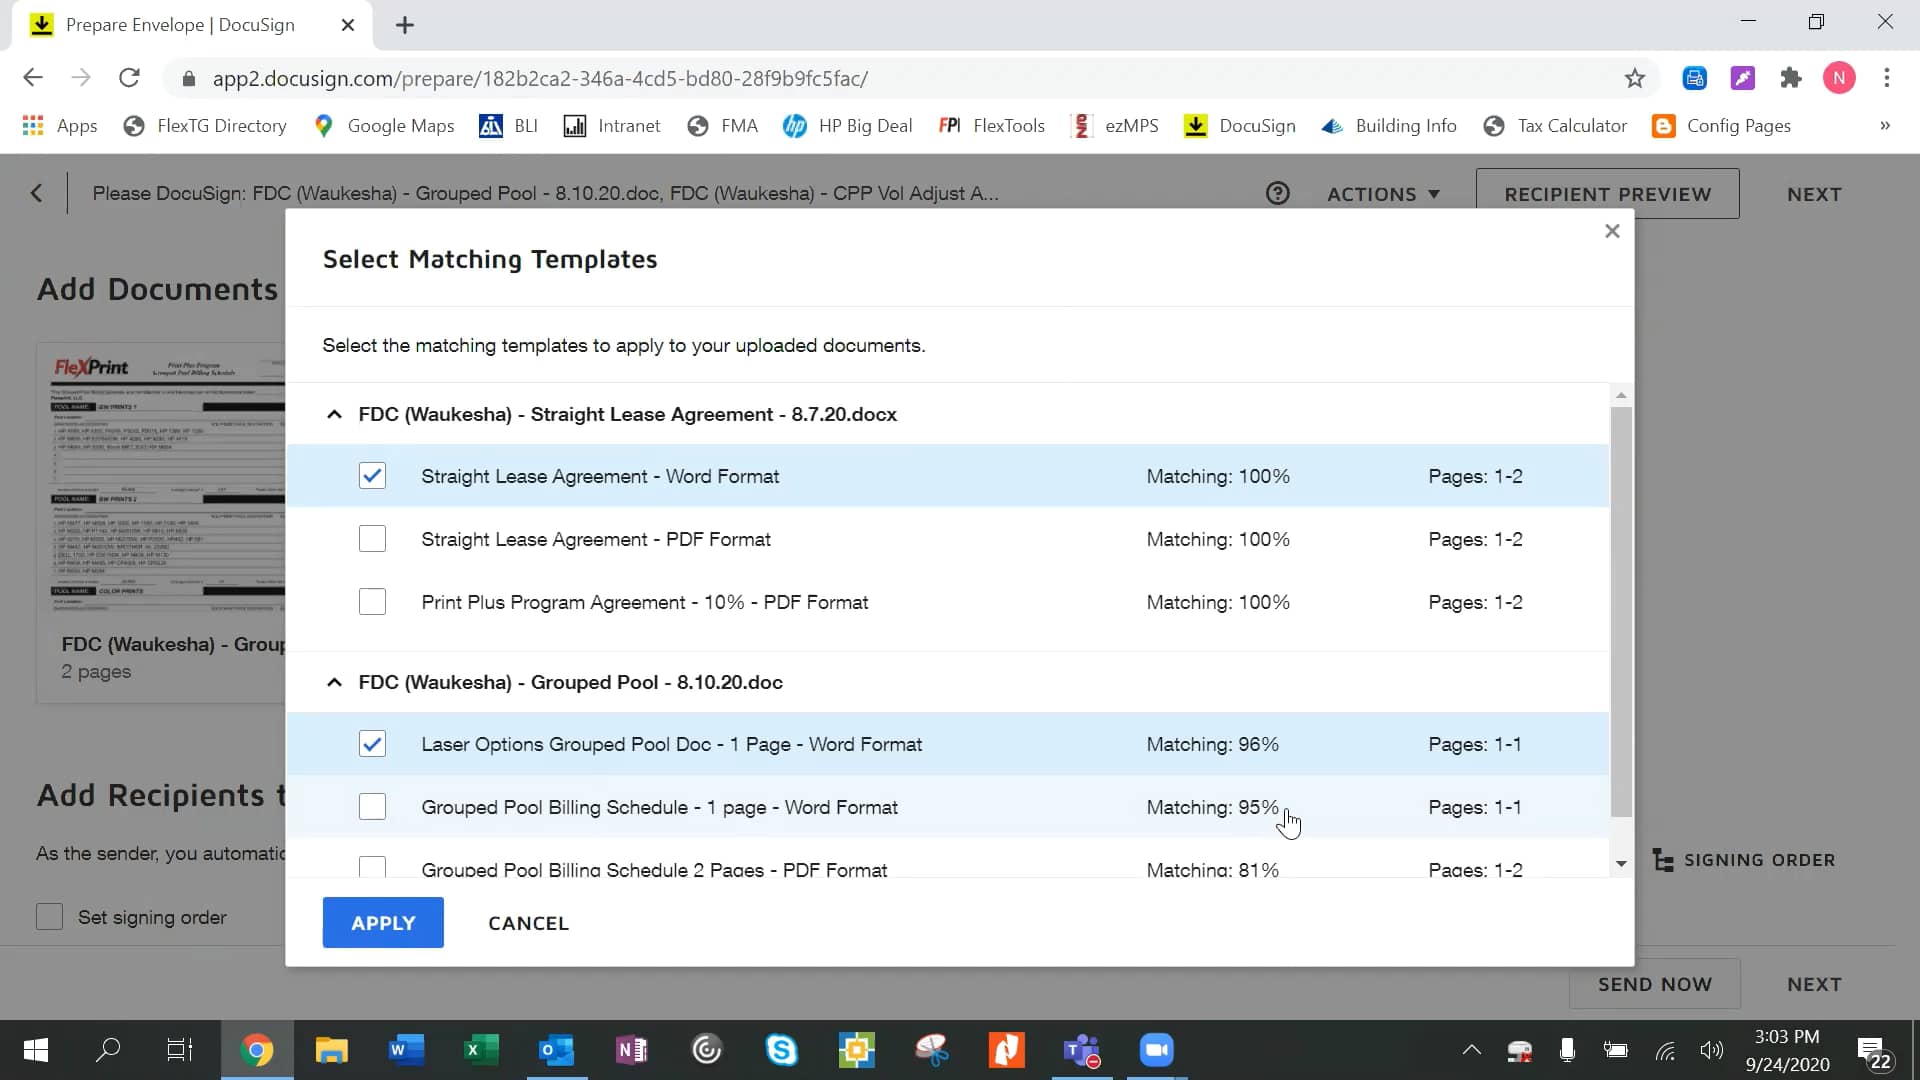
Task: Check Grouped Pool Billing Schedule - 1 page
Action: coord(372,807)
